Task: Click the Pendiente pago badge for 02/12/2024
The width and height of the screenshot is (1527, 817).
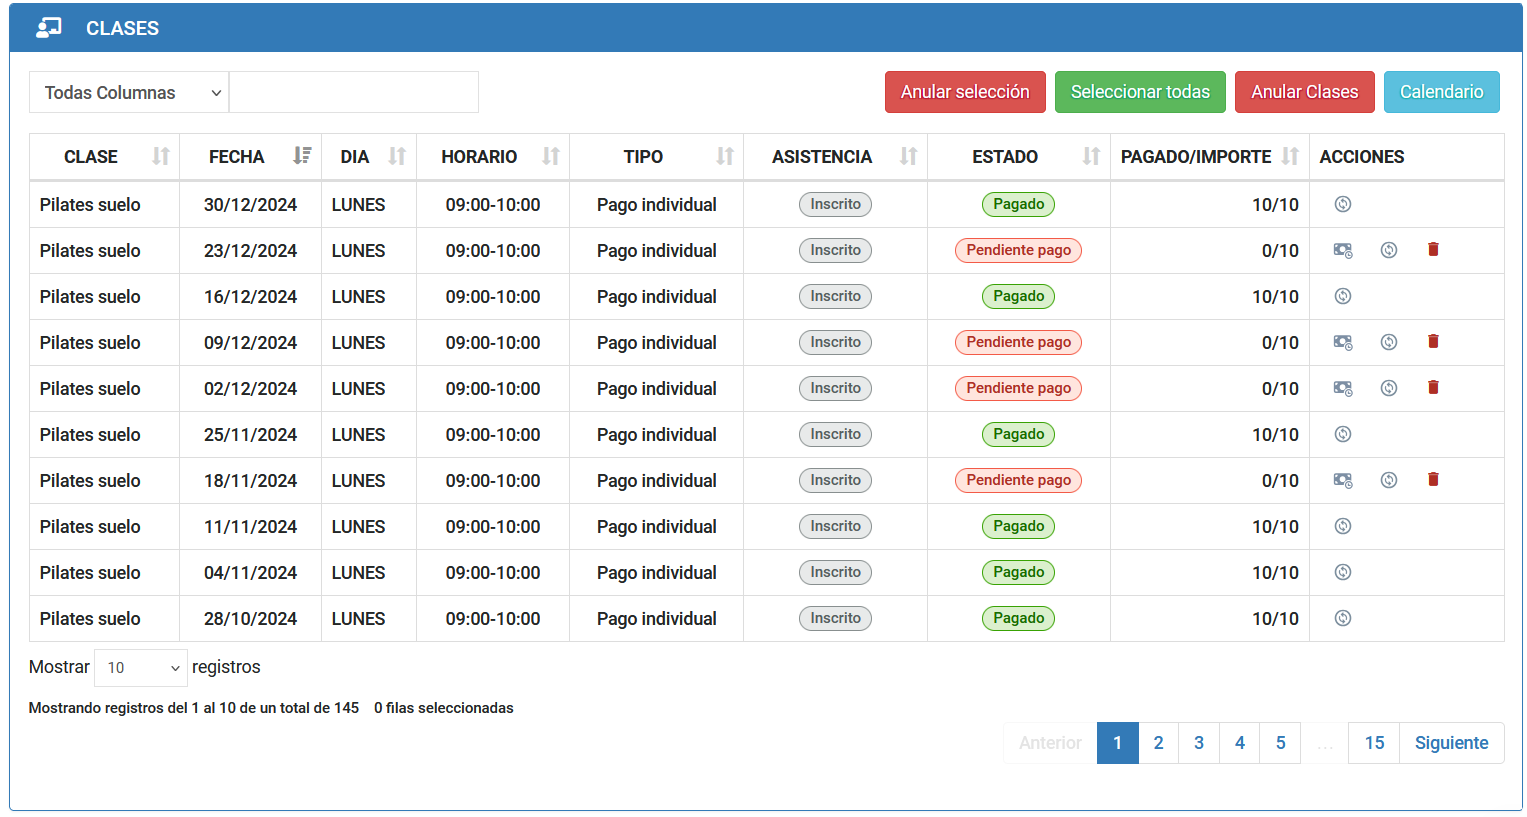Action: pos(1017,388)
